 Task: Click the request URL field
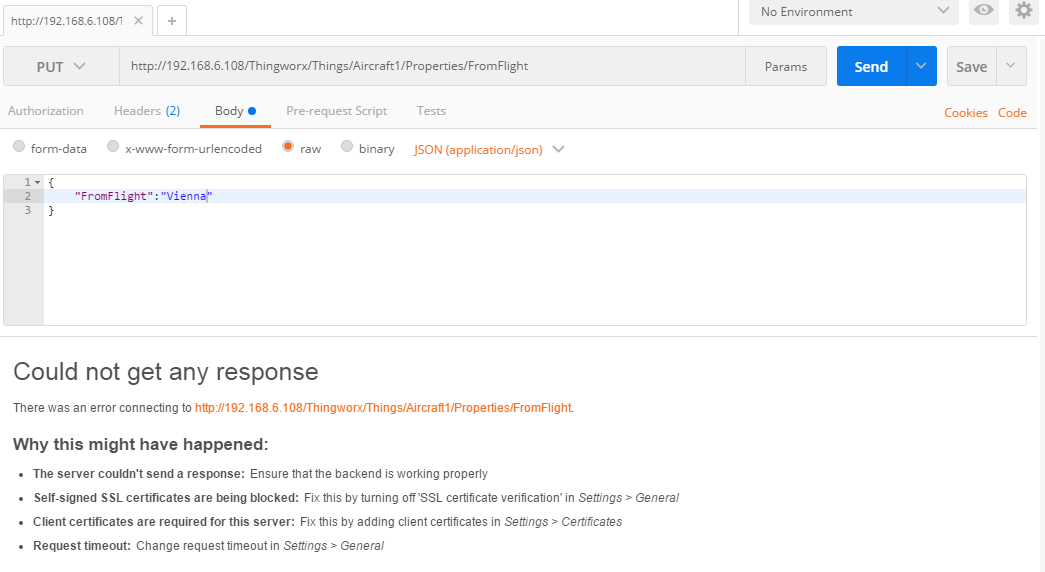[x=432, y=66]
